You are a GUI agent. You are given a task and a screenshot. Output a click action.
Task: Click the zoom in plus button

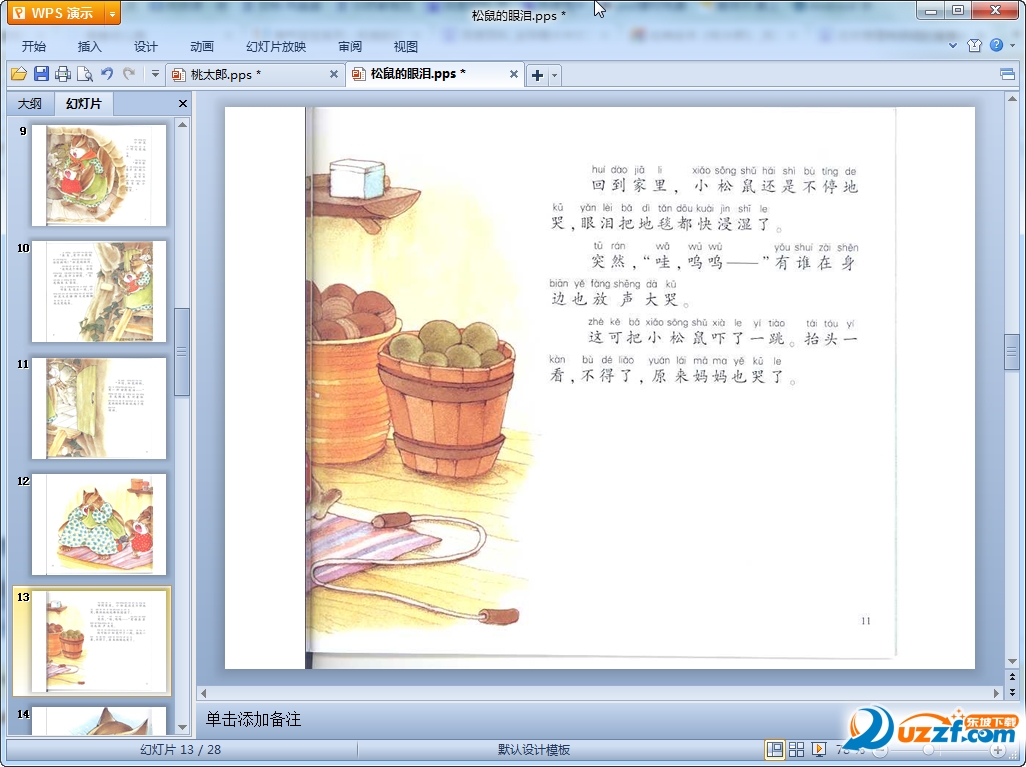(999, 751)
